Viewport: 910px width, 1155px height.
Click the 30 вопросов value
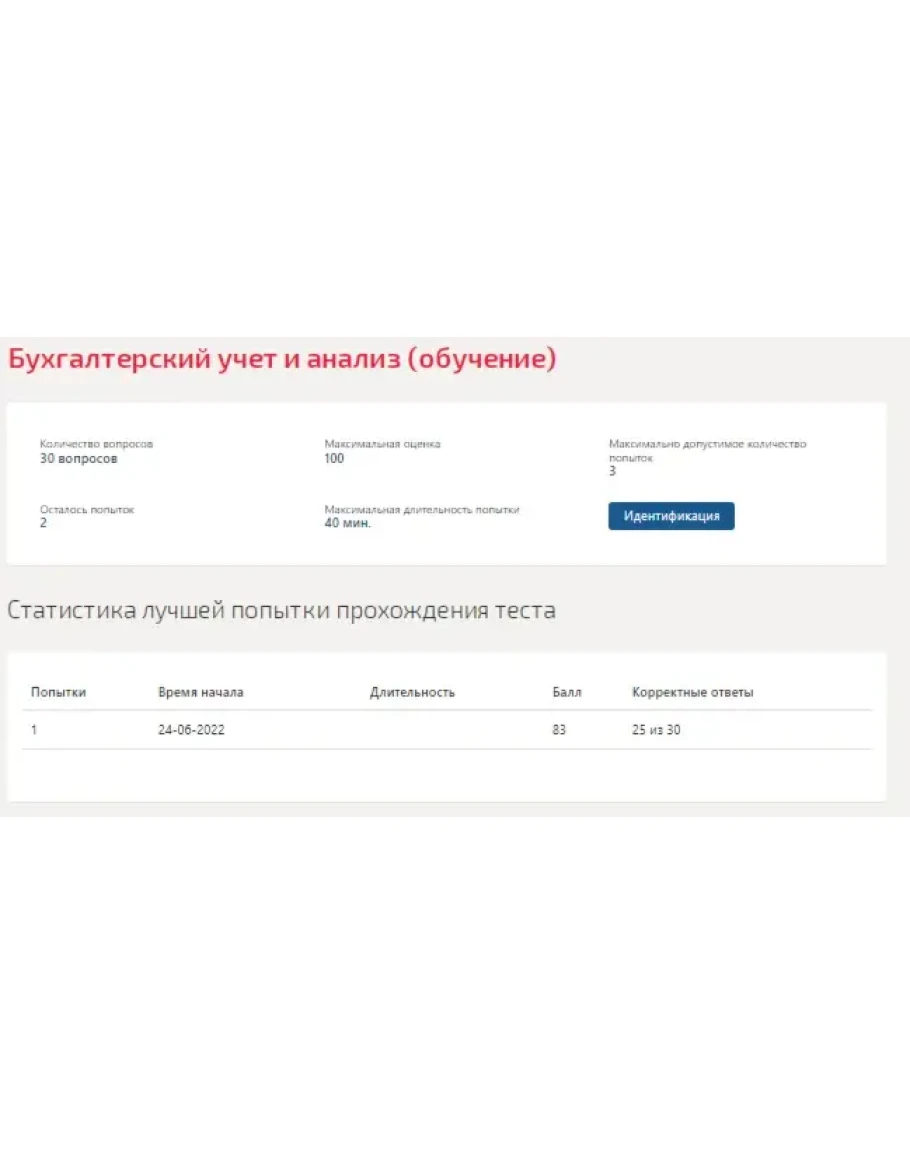tap(78, 459)
